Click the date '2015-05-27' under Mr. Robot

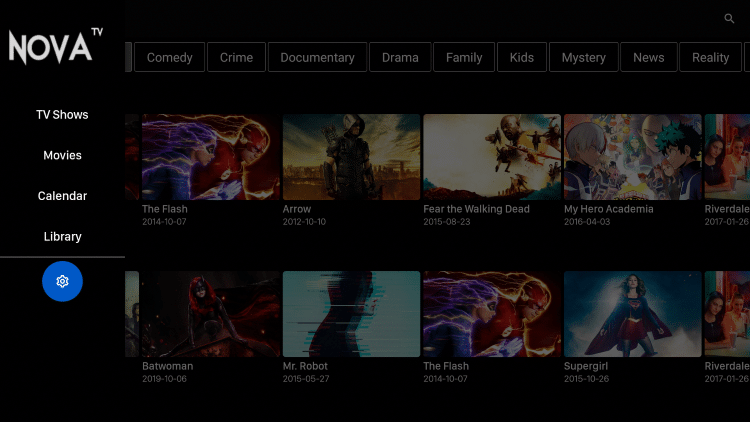(x=306, y=378)
